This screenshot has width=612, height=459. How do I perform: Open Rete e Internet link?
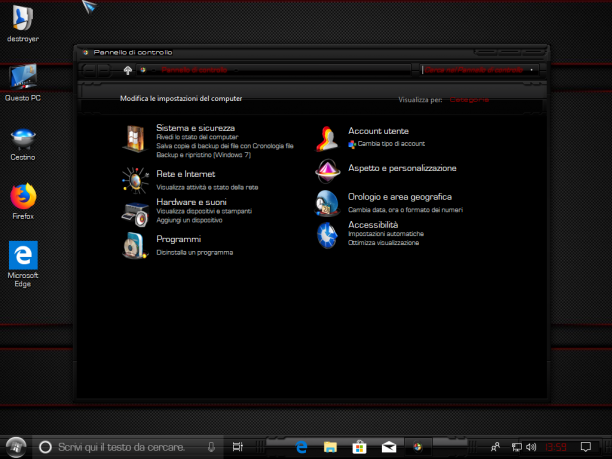point(185,174)
